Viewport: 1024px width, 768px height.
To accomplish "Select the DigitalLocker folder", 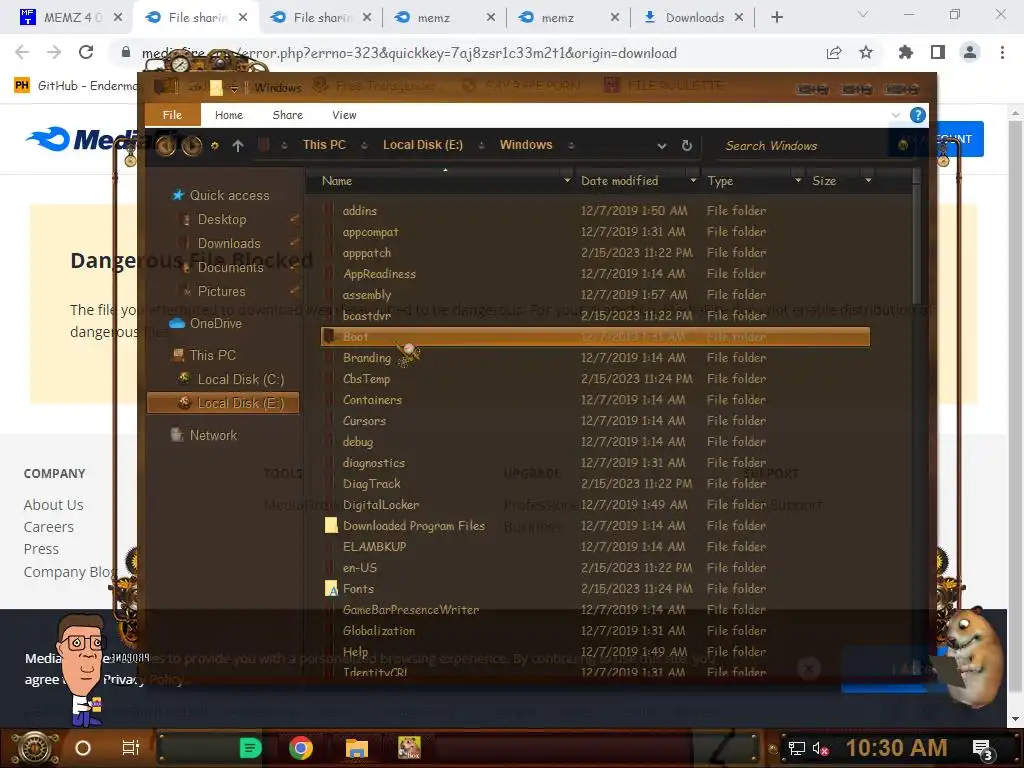I will coord(381,505).
